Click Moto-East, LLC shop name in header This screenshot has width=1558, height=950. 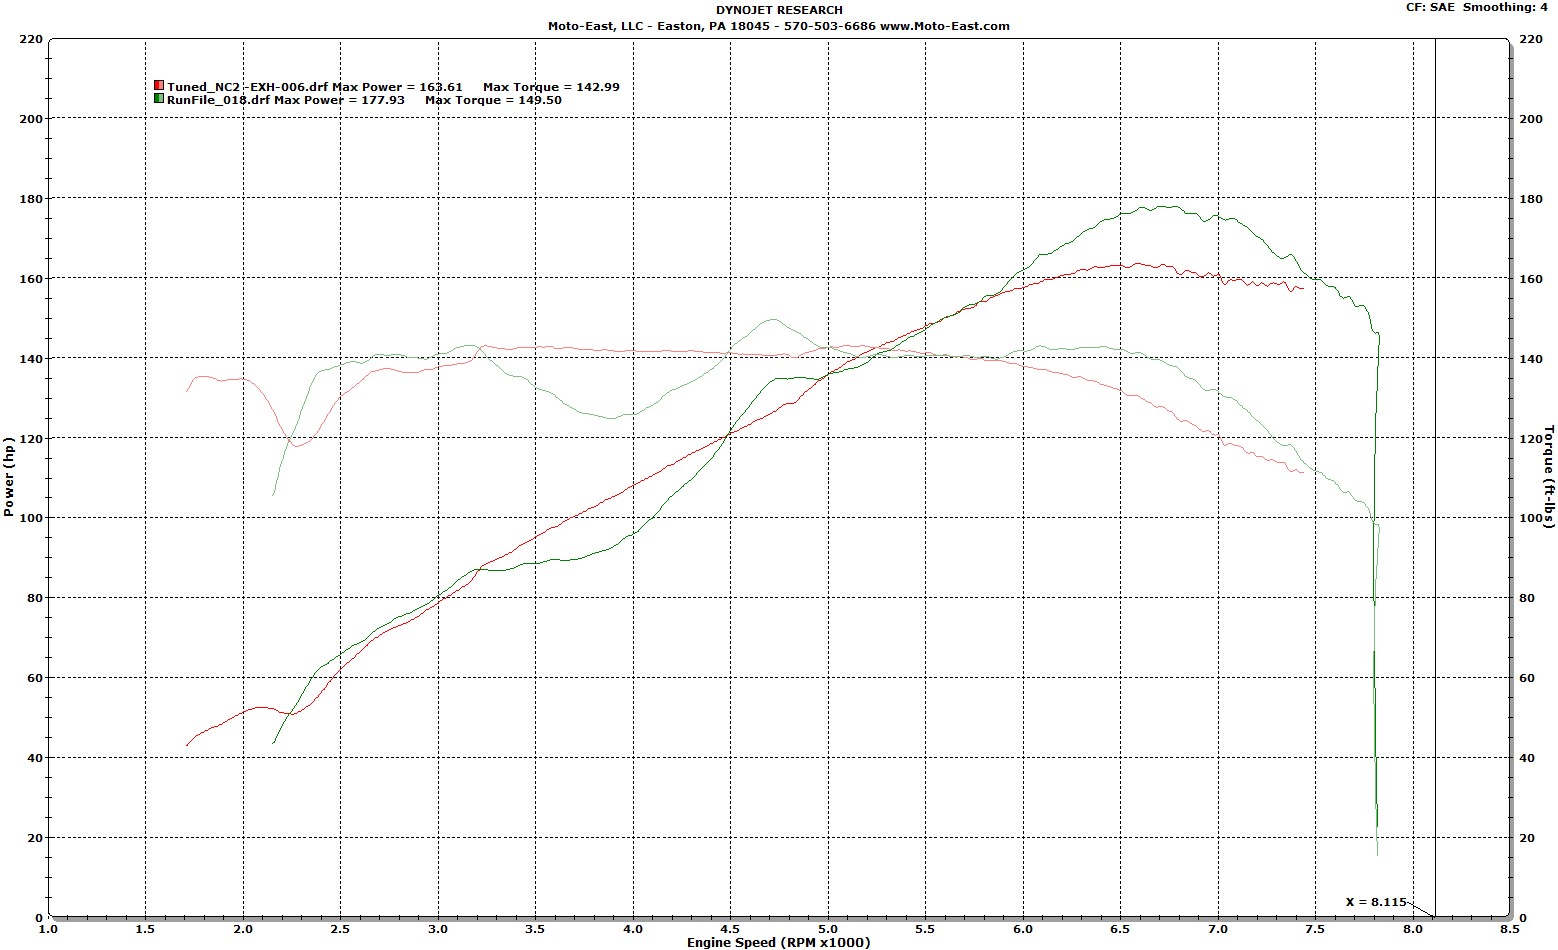[x=595, y=26]
